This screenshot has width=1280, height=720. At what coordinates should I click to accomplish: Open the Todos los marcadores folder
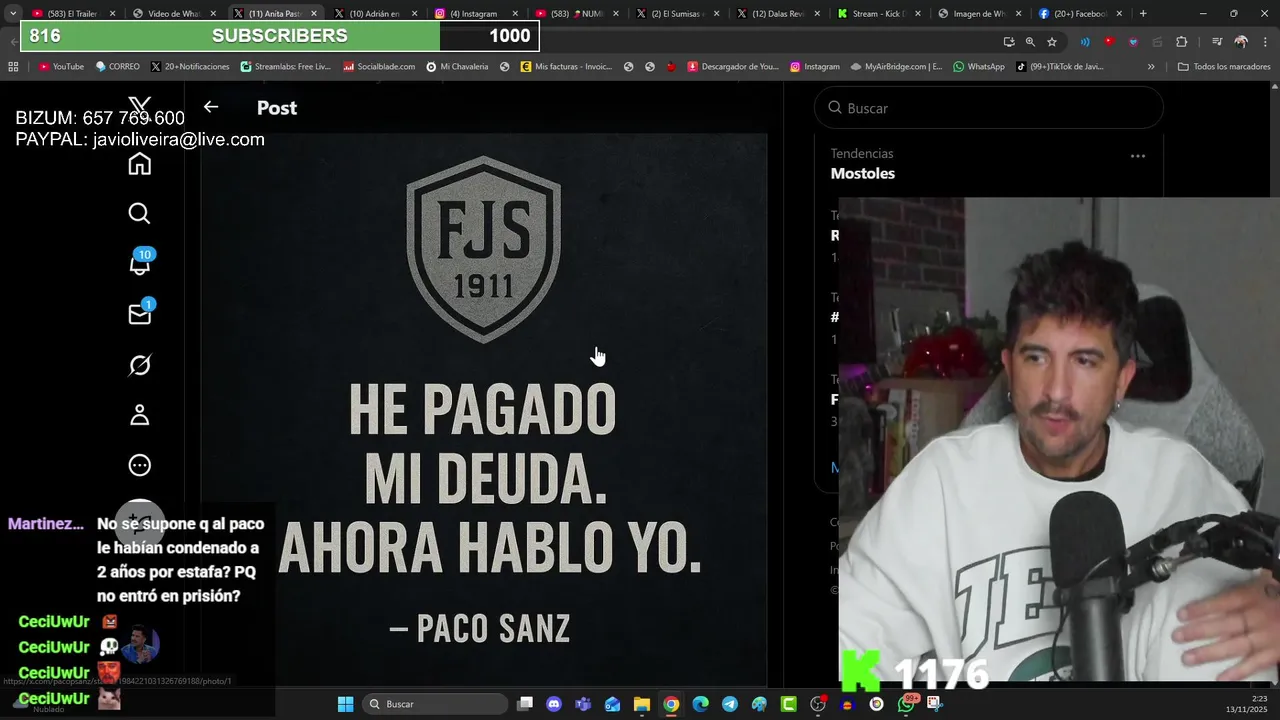(1223, 67)
